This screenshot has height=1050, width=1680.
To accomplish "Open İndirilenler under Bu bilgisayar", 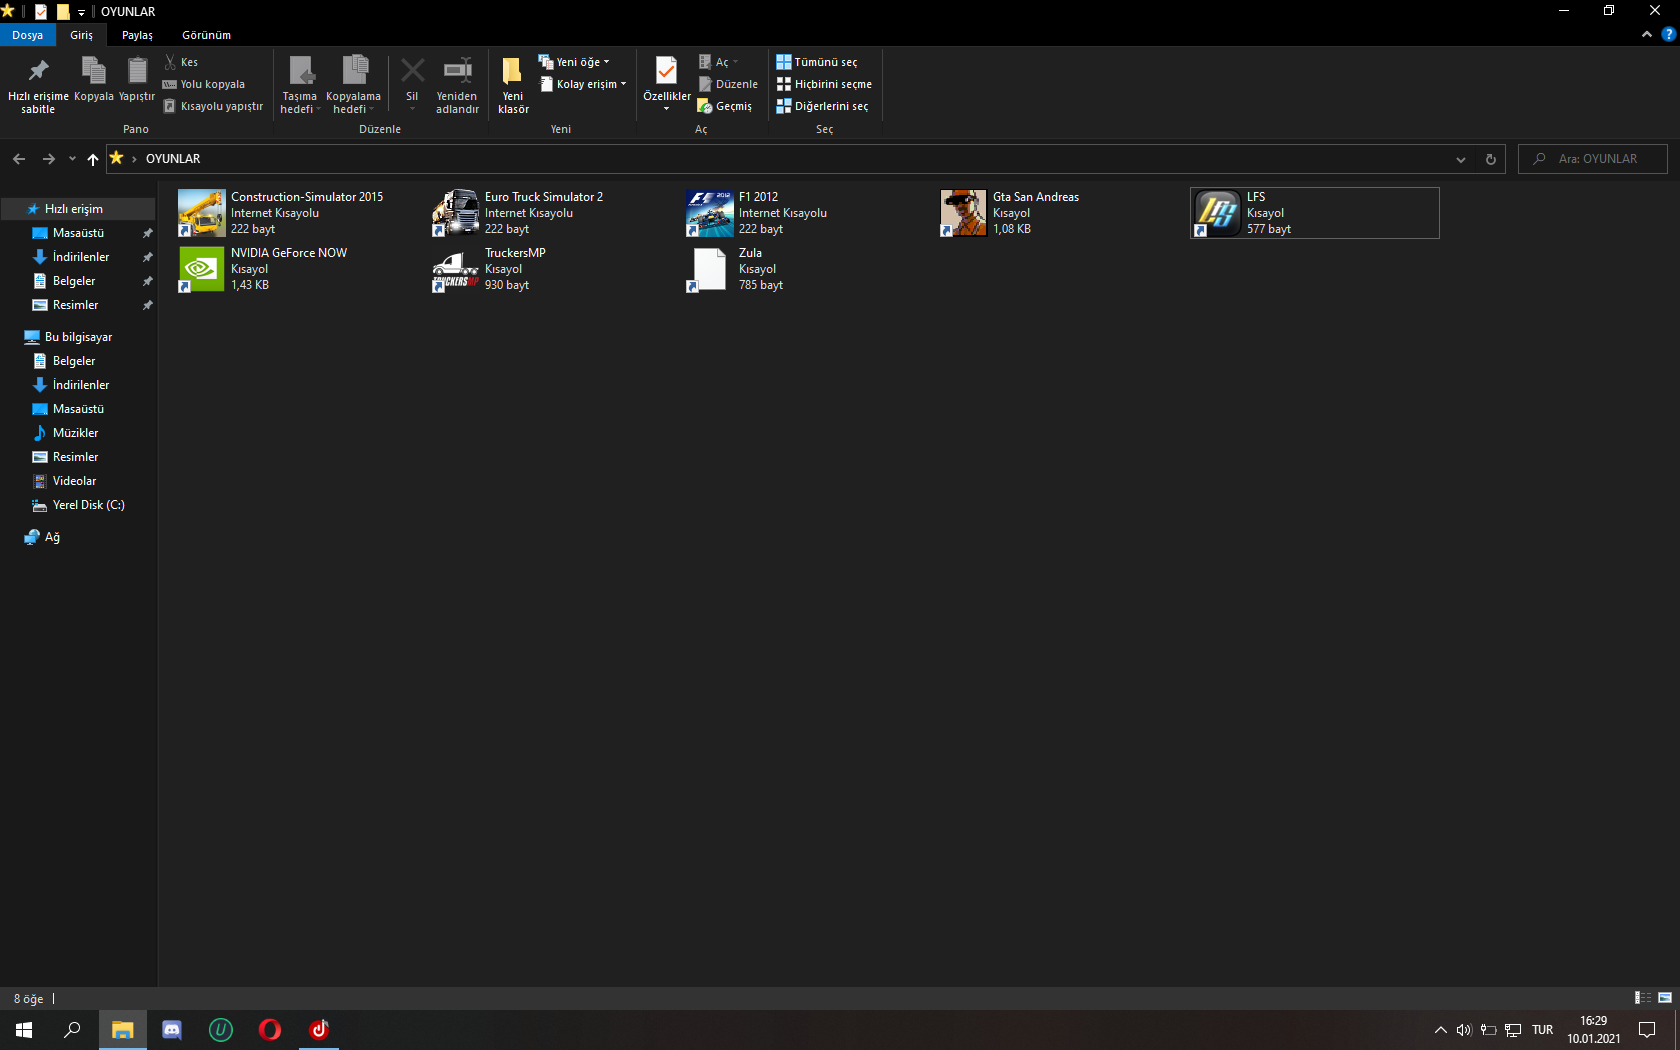I will pos(78,385).
